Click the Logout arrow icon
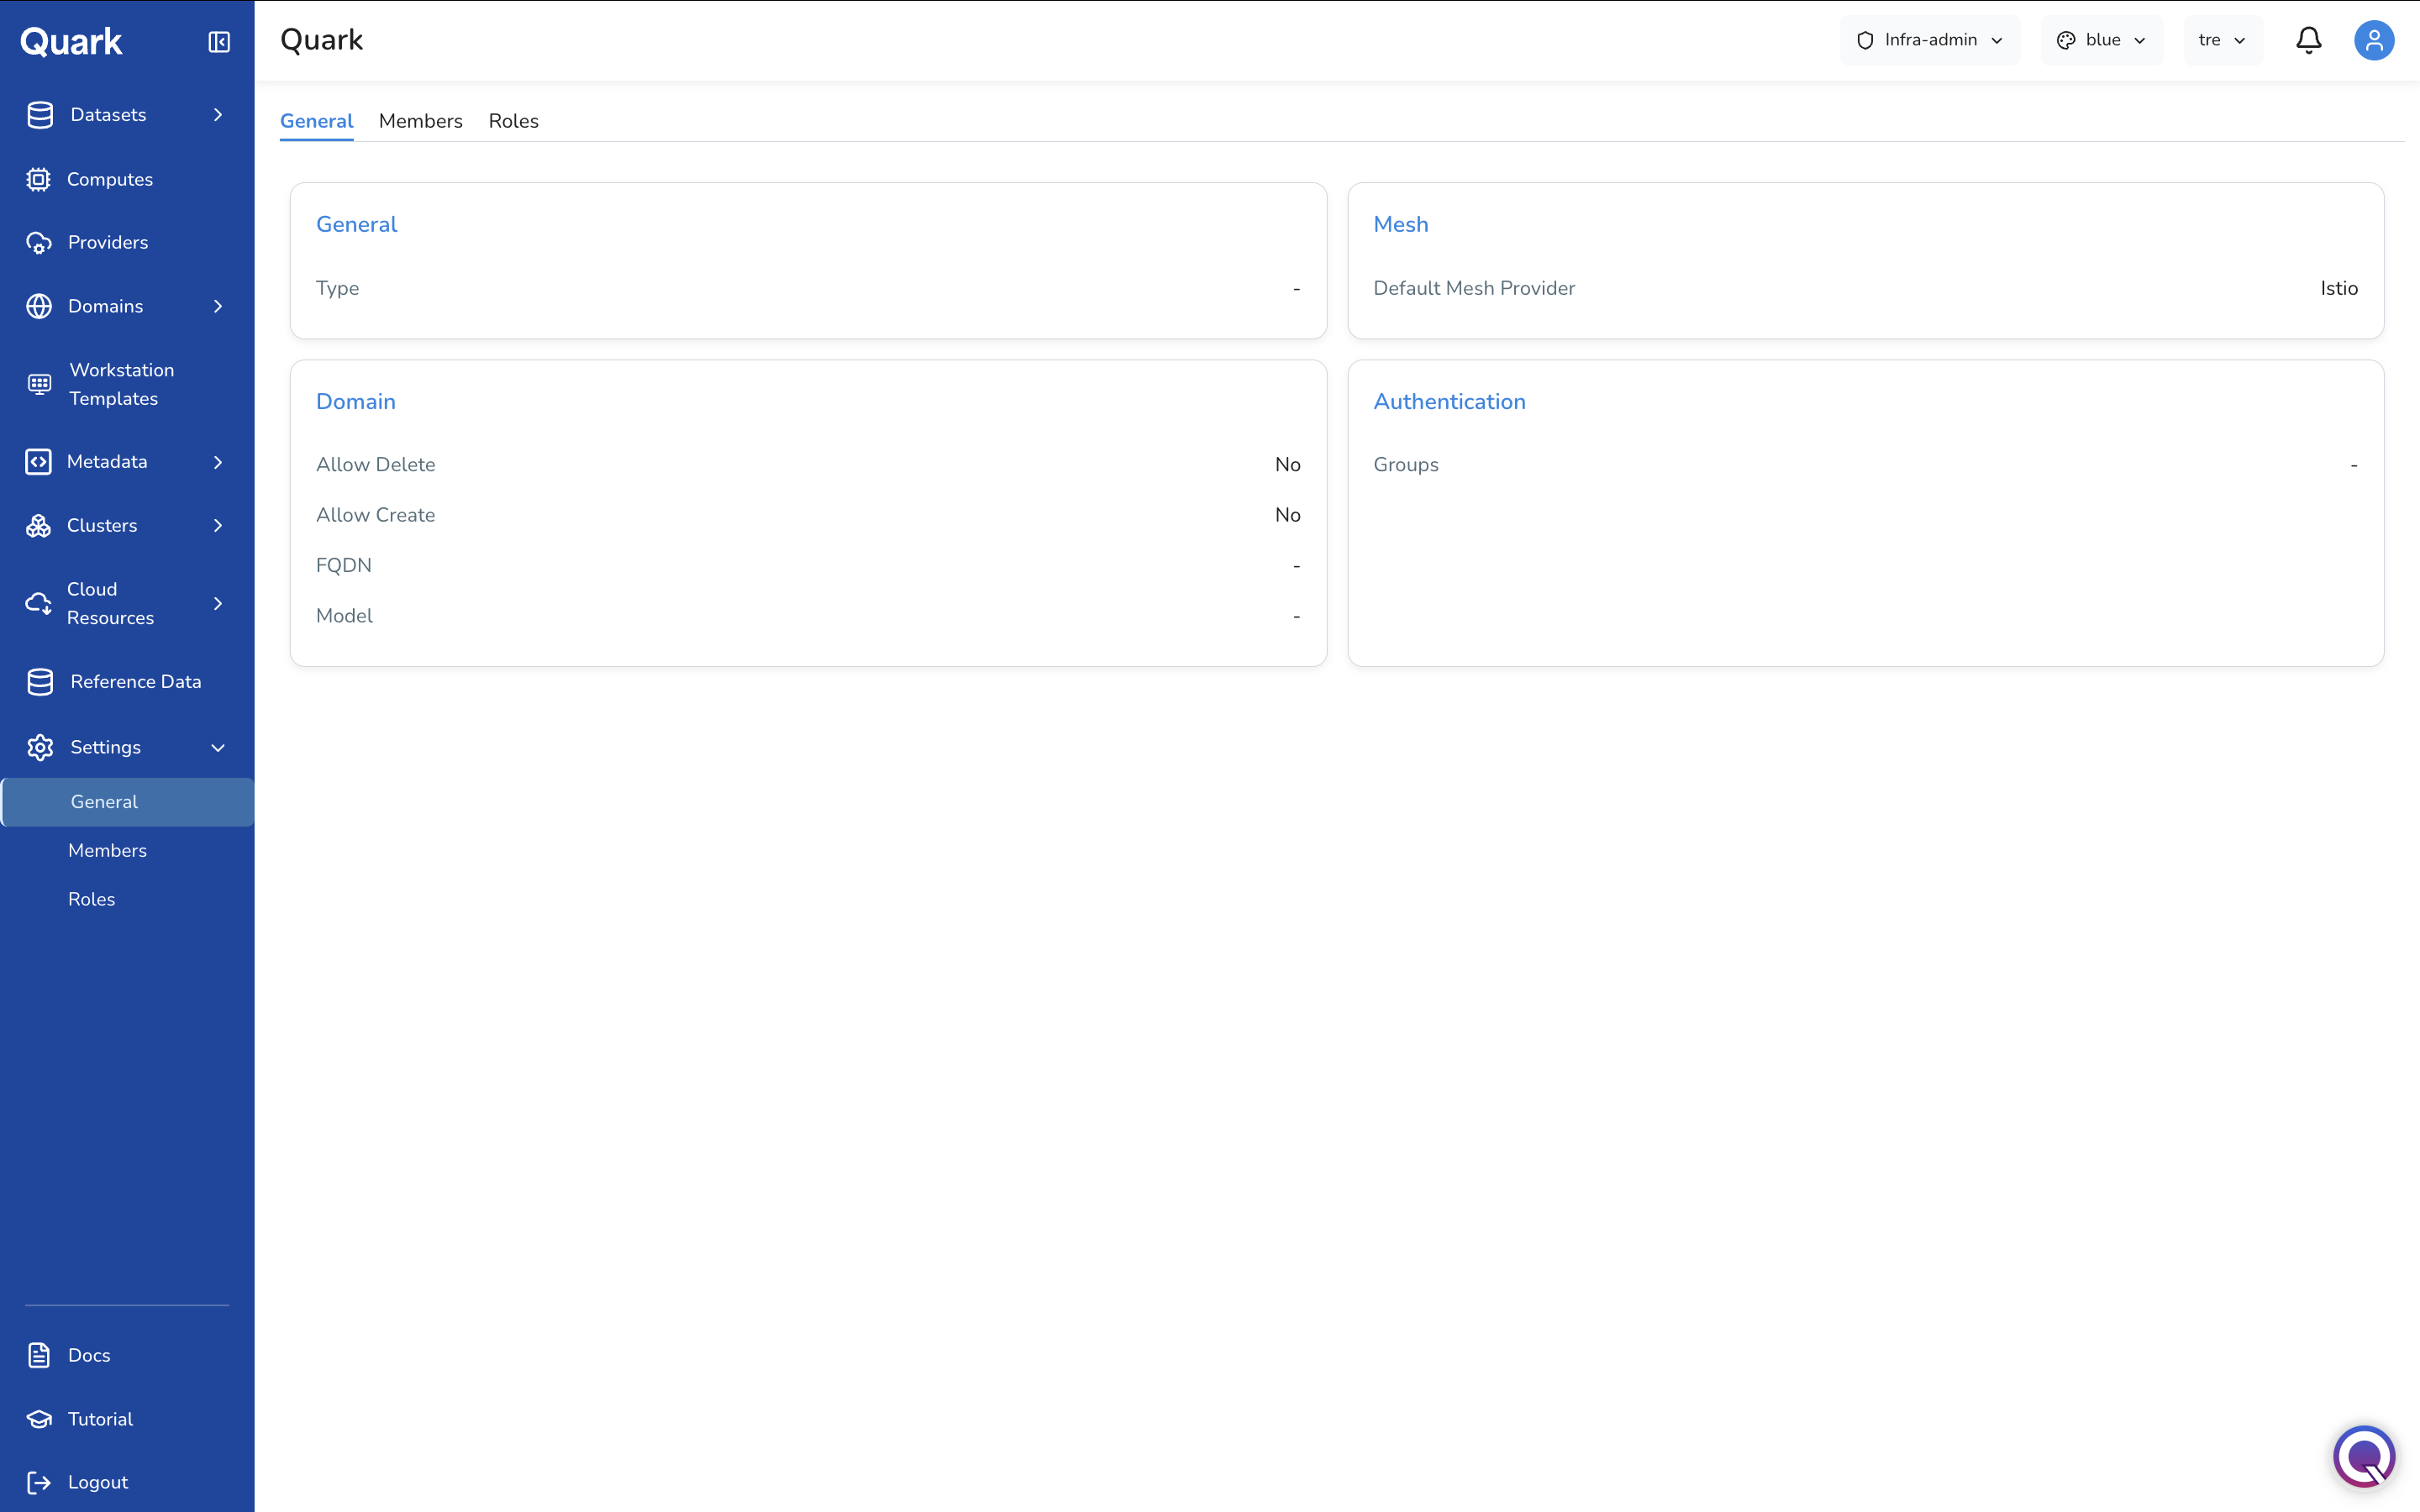 [39, 1482]
